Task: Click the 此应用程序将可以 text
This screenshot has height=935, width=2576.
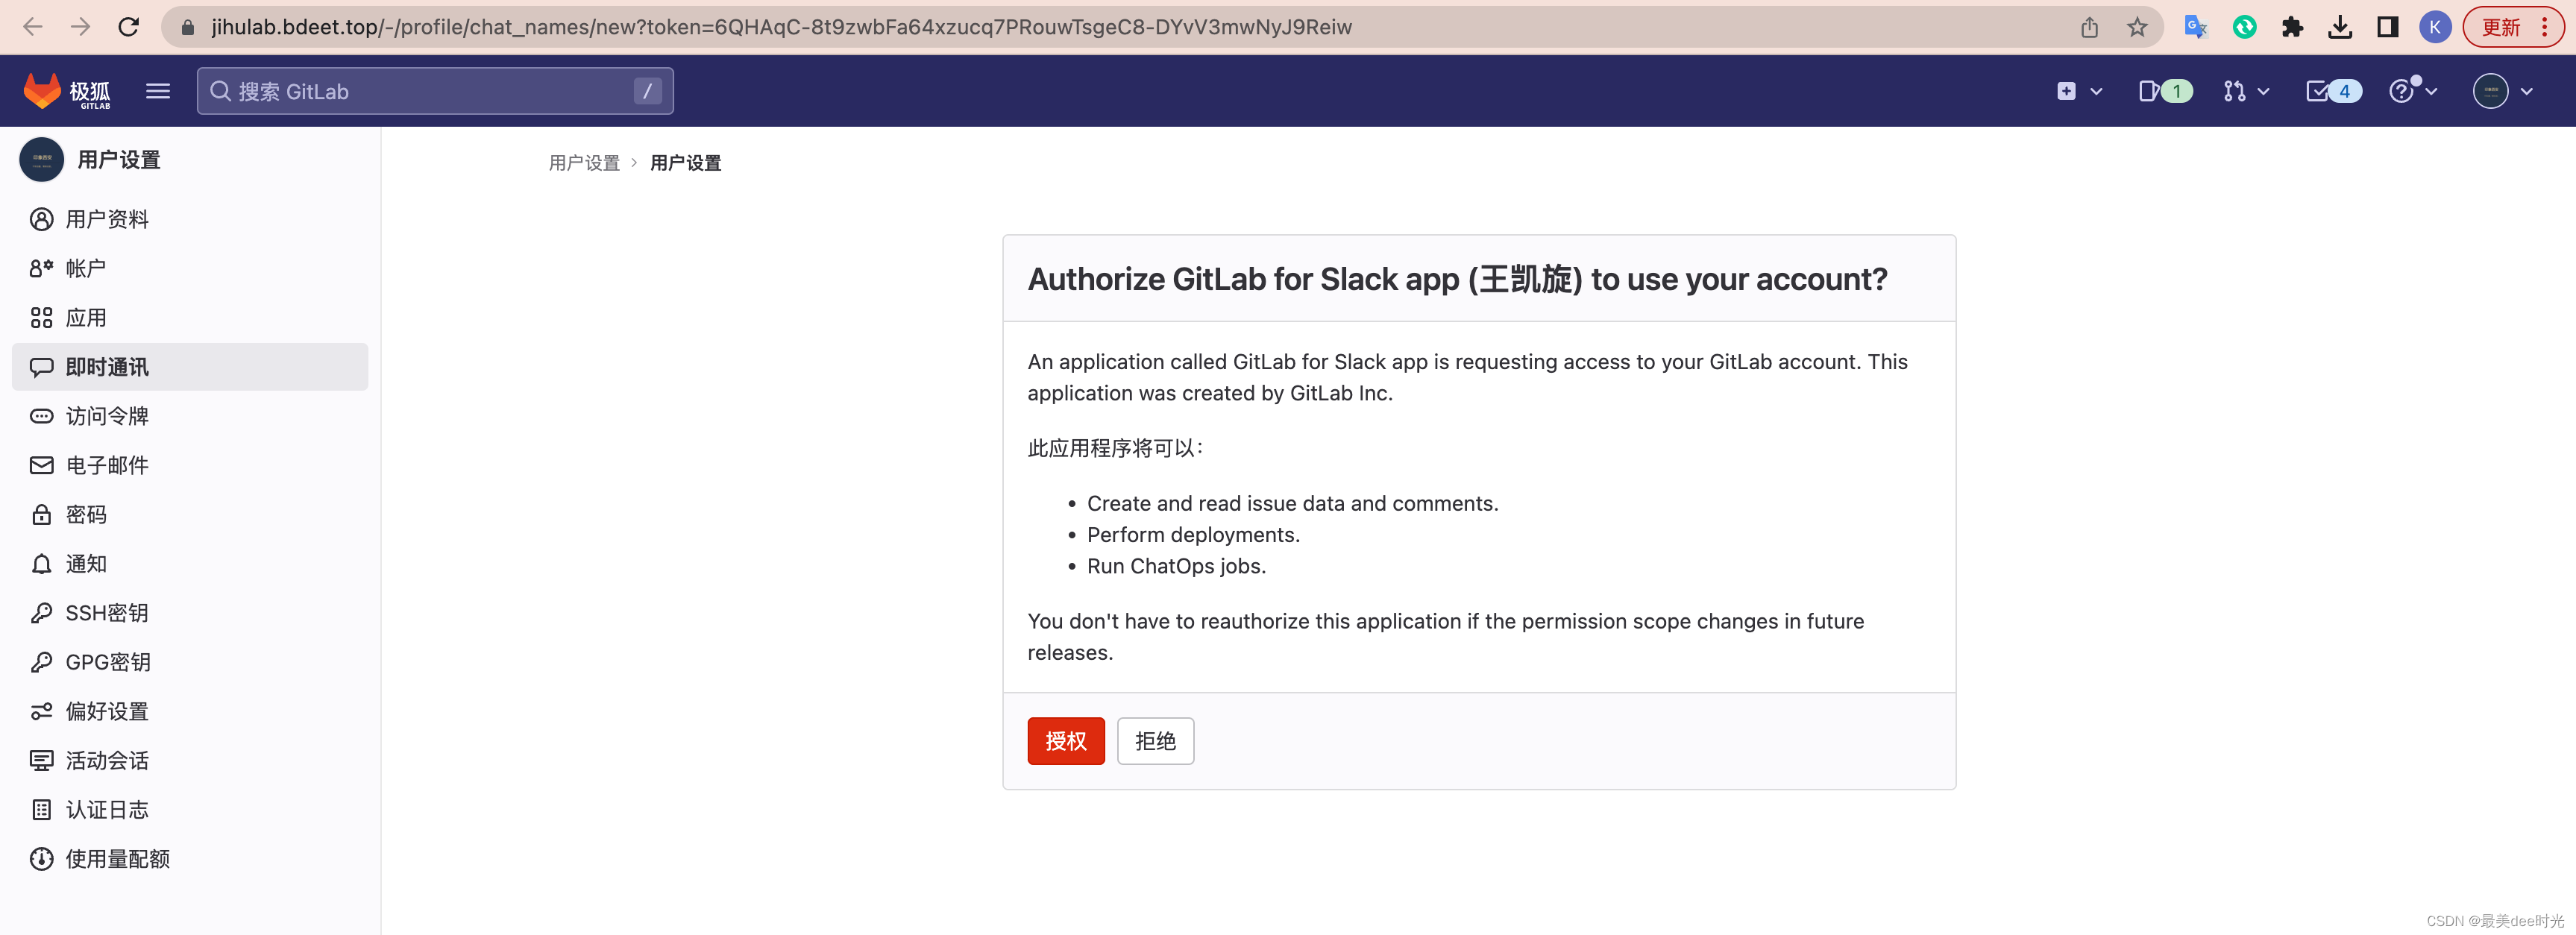Action: tap(1114, 448)
